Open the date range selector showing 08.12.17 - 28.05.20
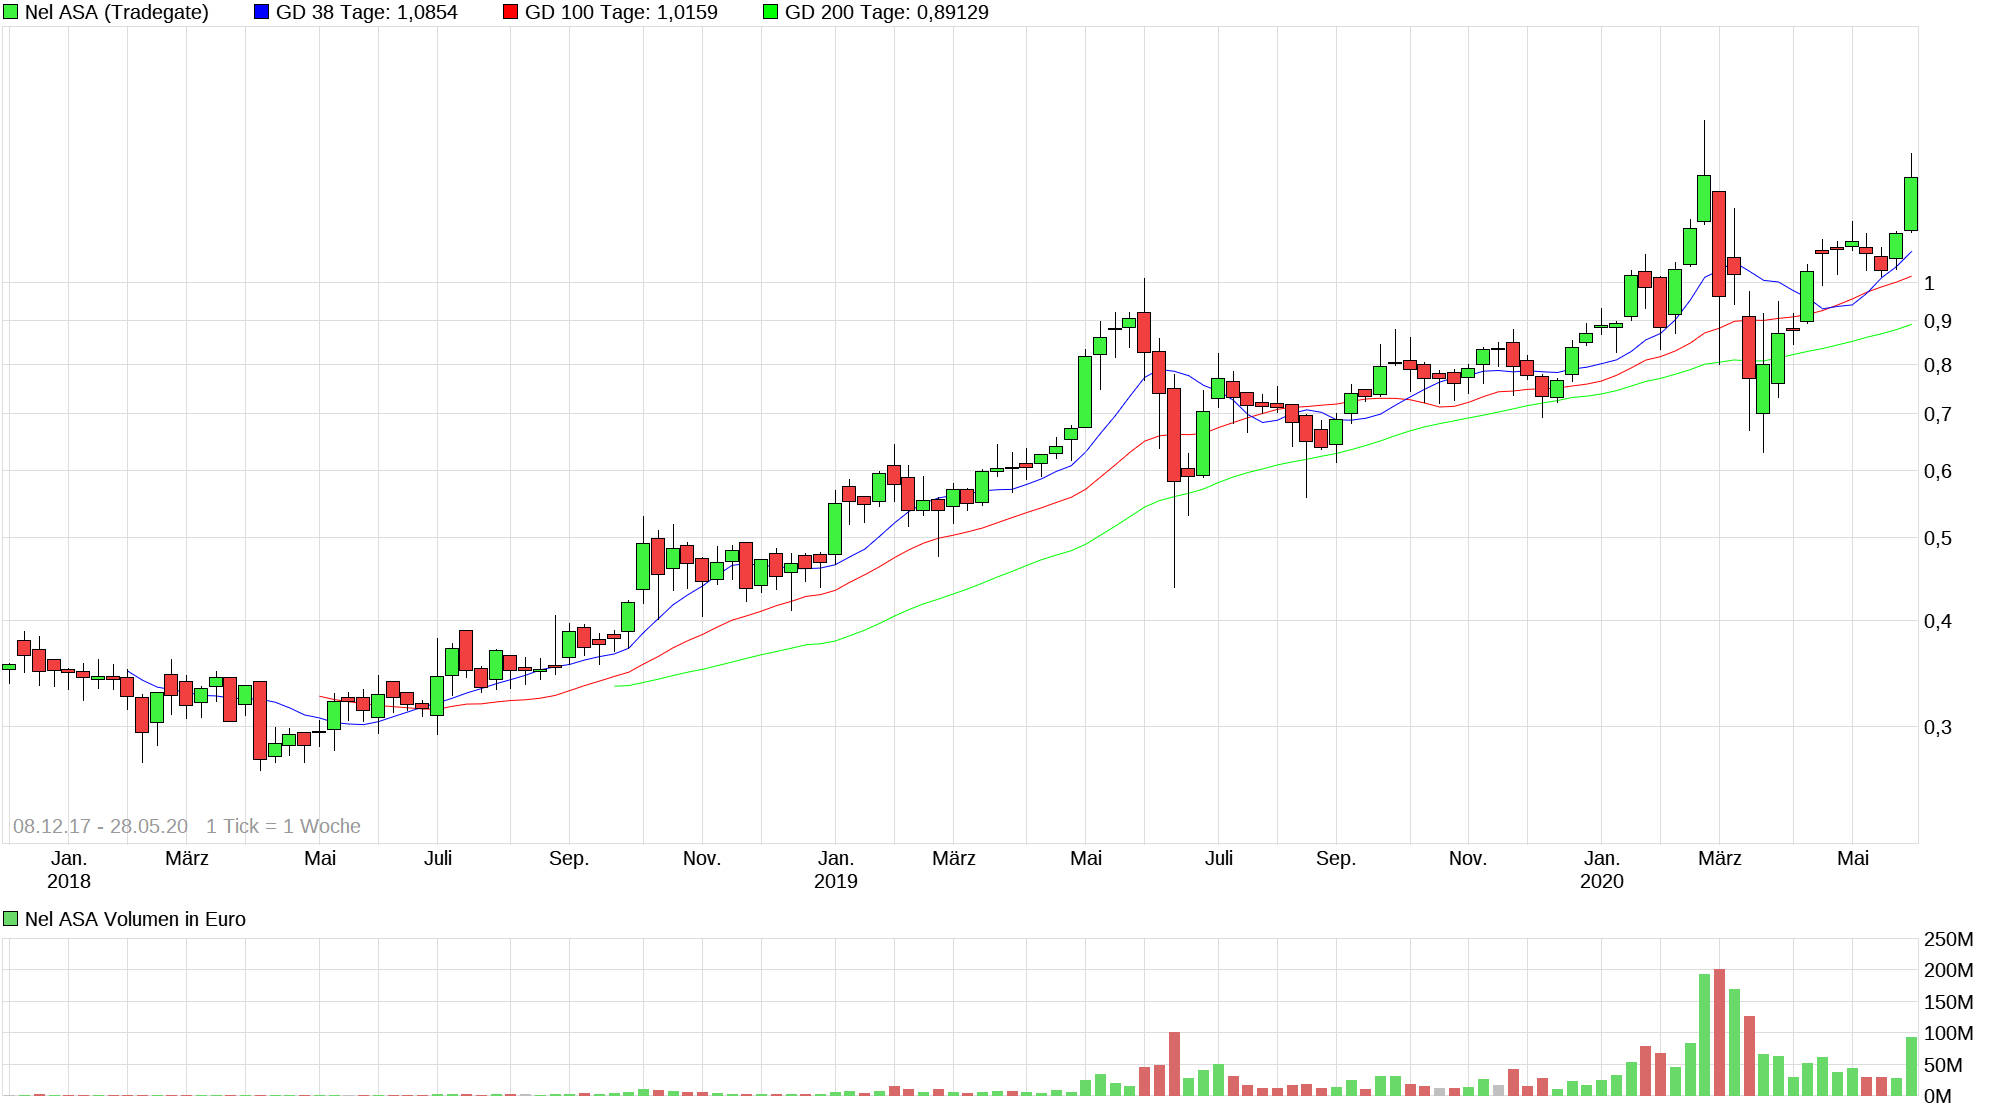Screen dimensions: 1997x1117 click(100, 825)
